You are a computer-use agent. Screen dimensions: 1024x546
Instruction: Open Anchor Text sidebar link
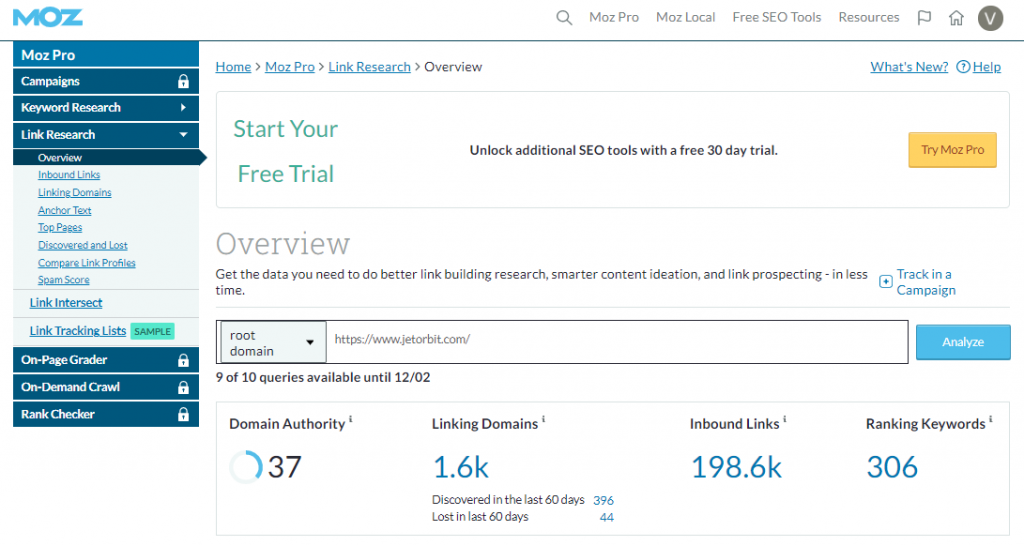(65, 210)
